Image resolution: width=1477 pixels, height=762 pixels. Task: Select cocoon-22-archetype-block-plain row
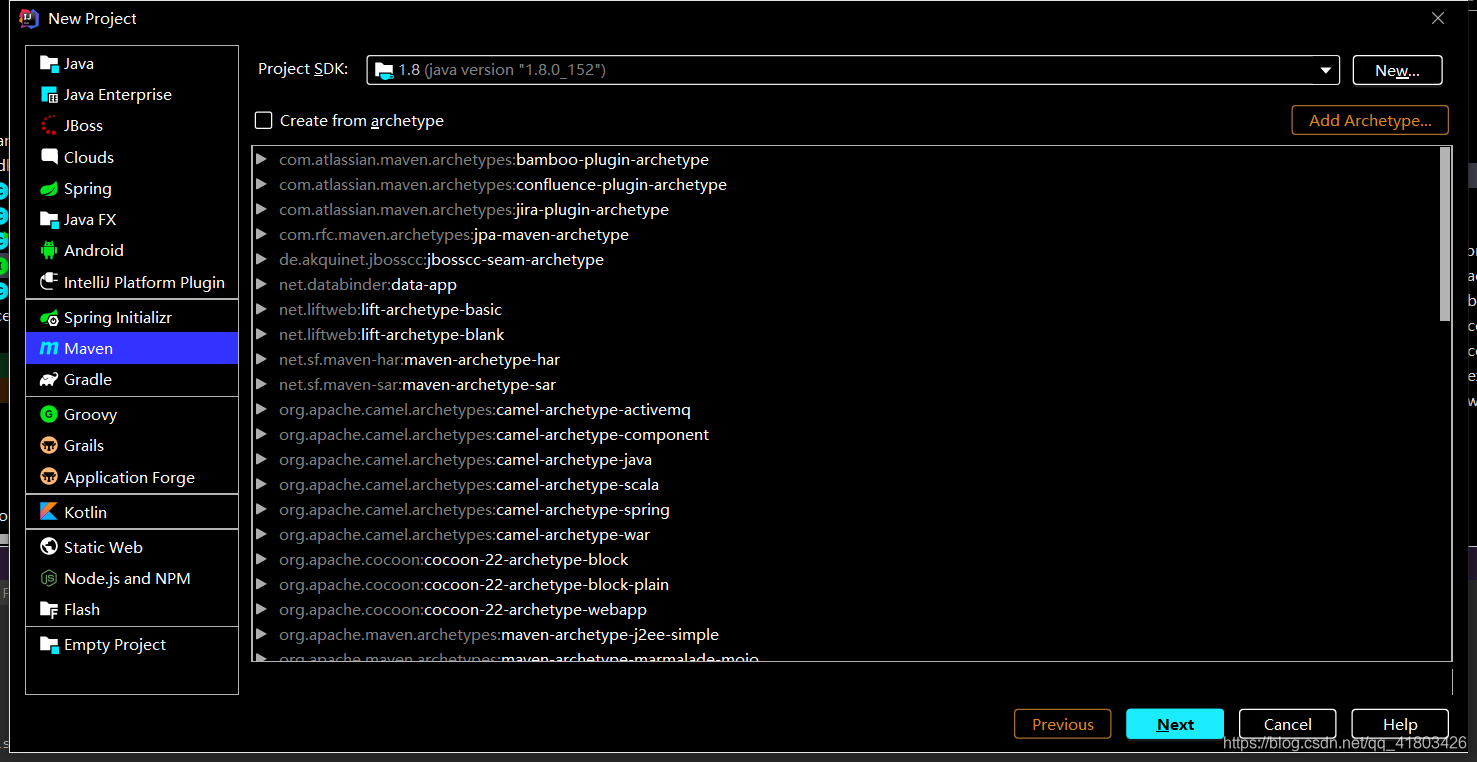(x=846, y=585)
